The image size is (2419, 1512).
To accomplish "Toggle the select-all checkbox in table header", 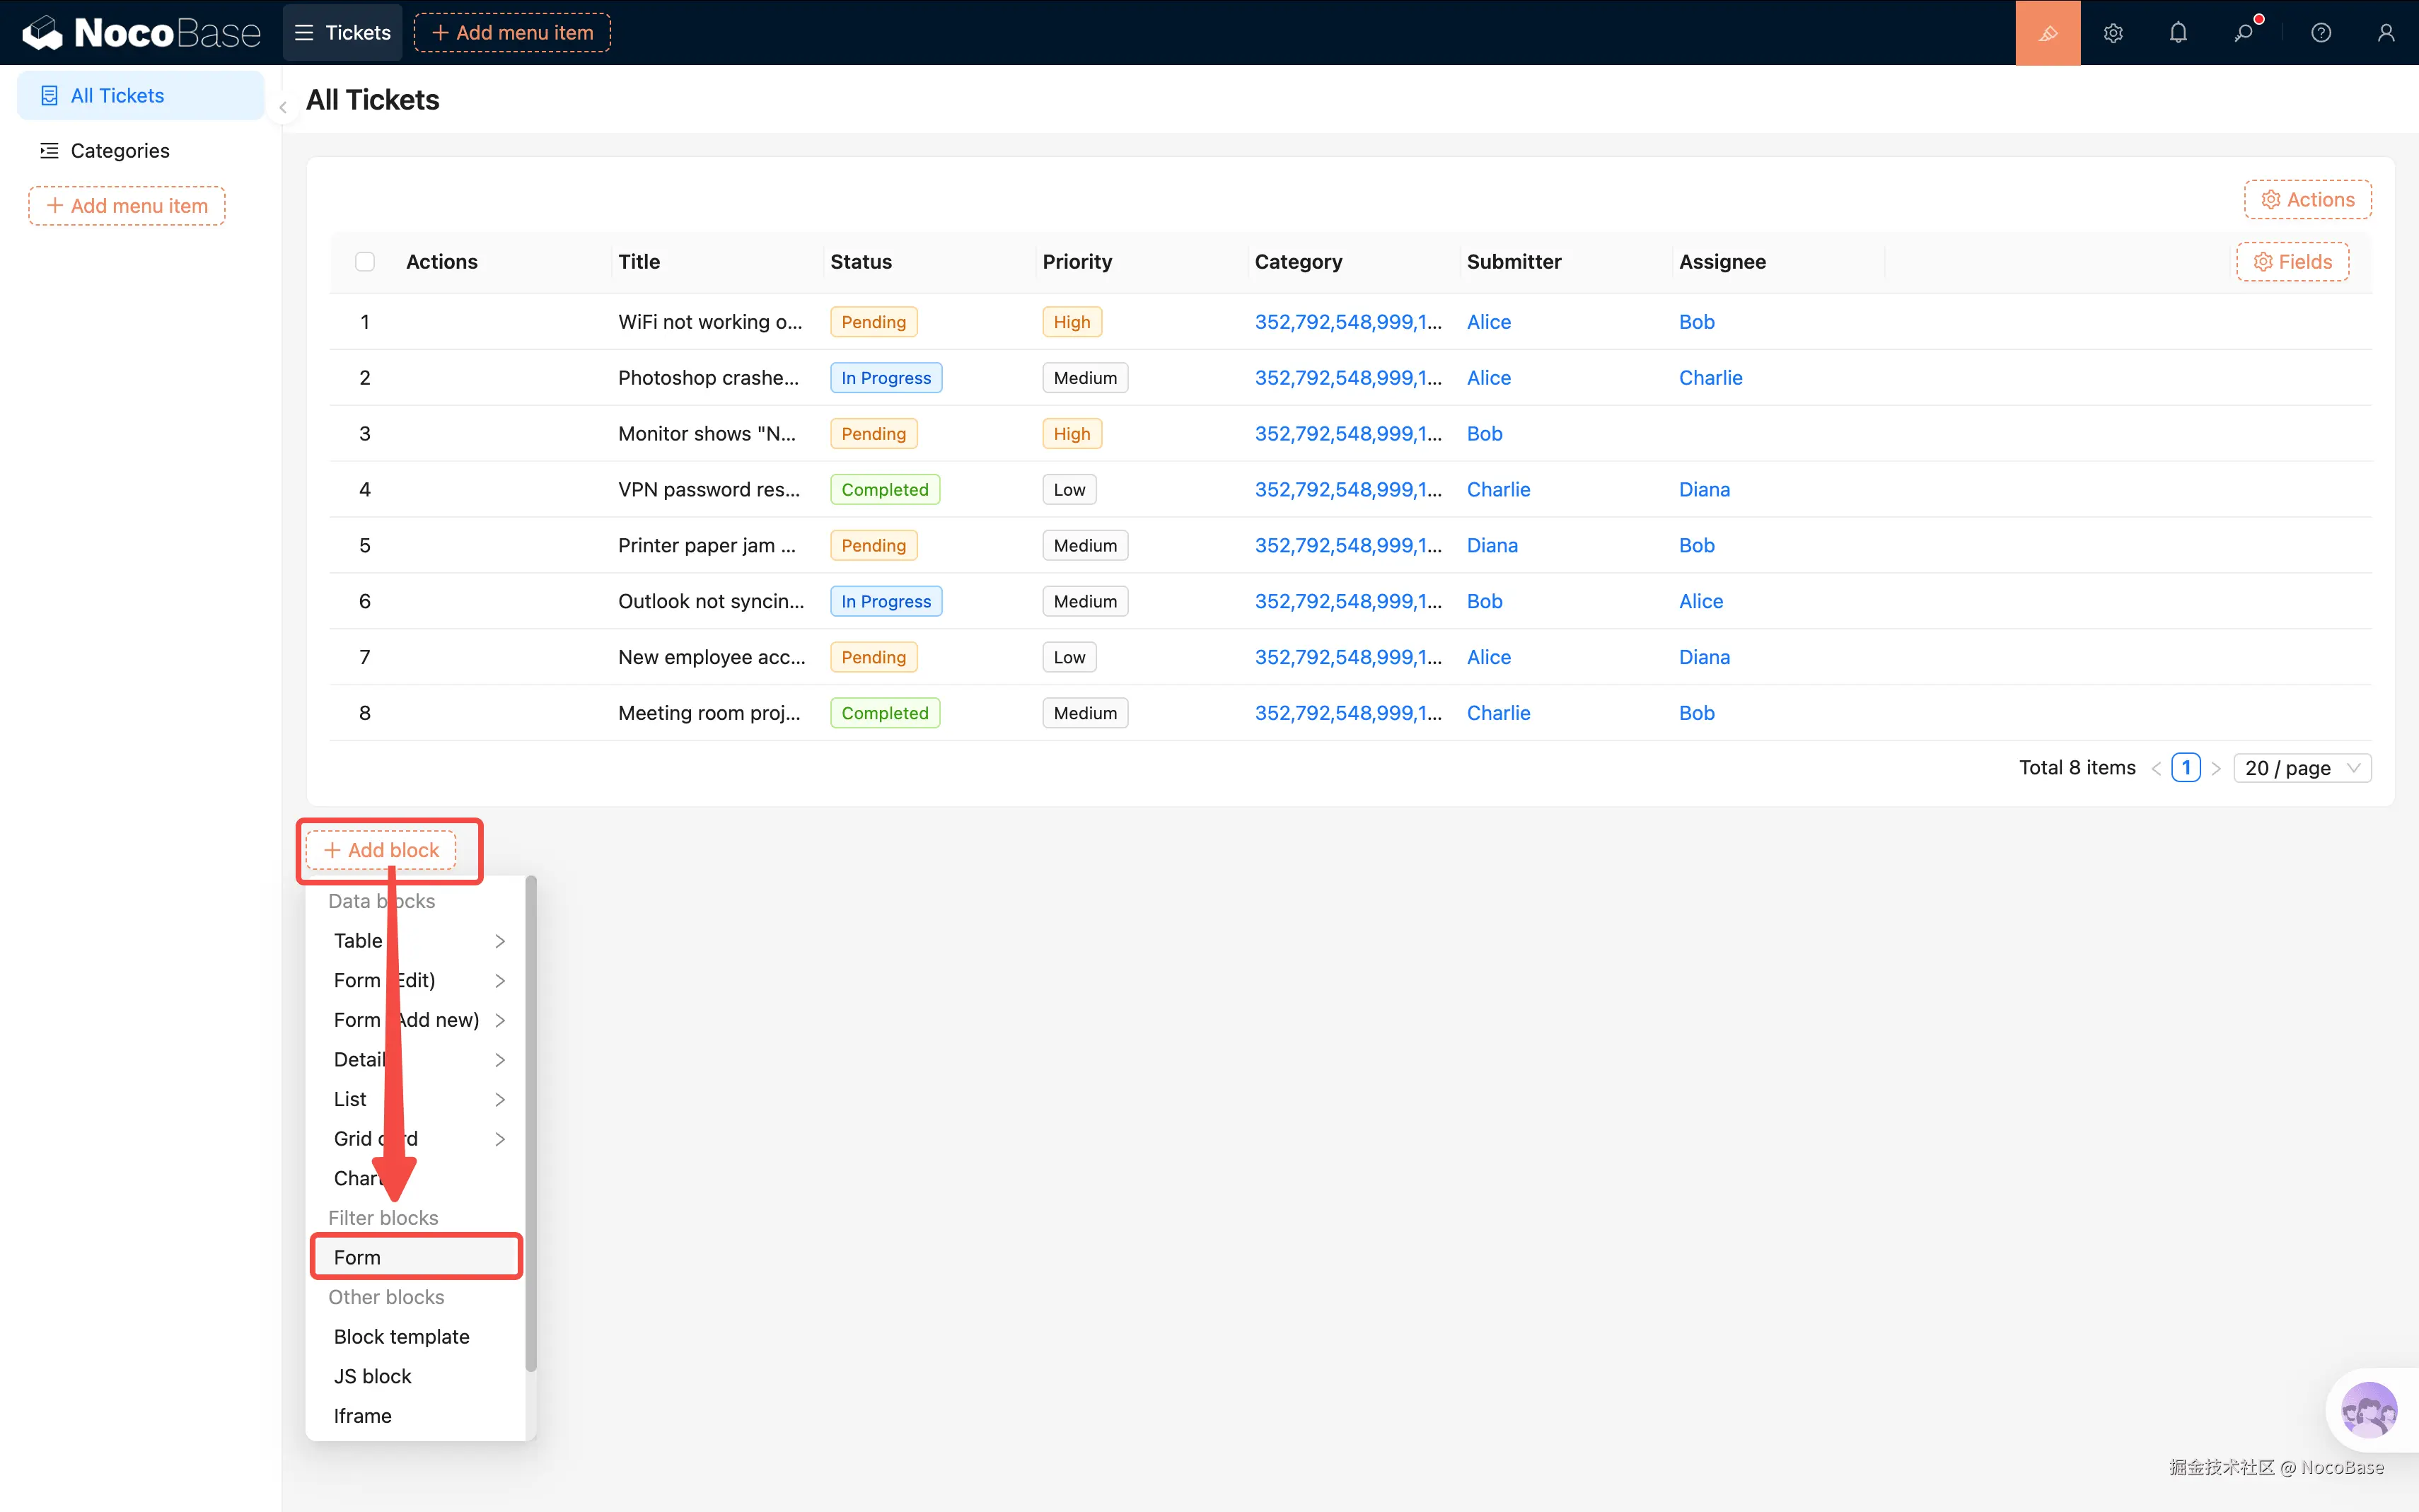I will (x=365, y=262).
